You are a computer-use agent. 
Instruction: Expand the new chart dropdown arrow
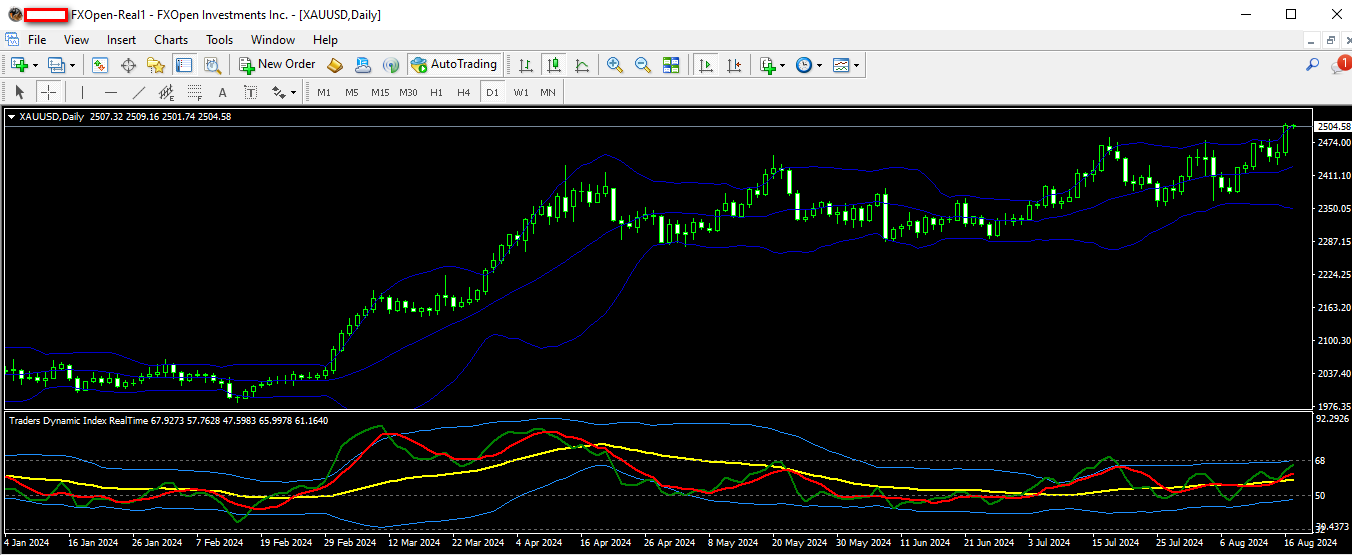tap(35, 65)
